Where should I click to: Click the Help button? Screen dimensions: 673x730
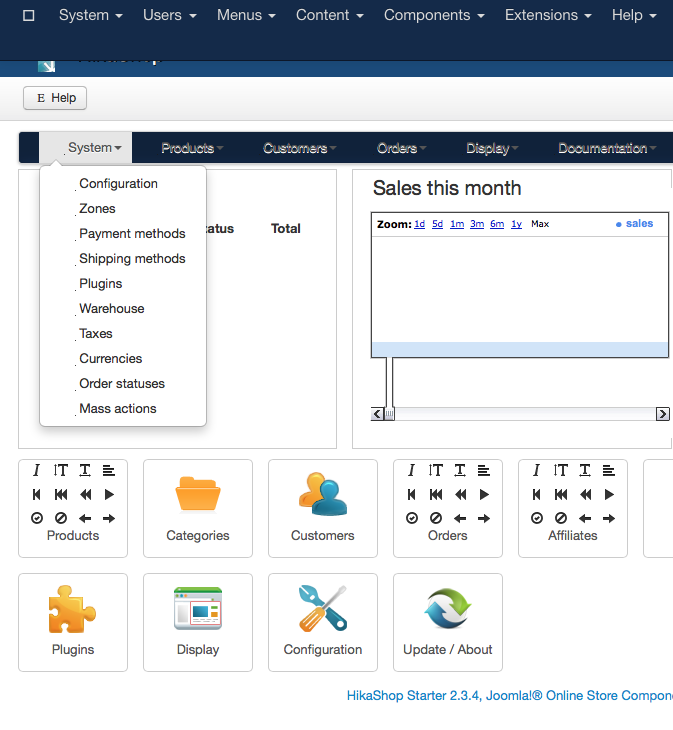(55, 98)
